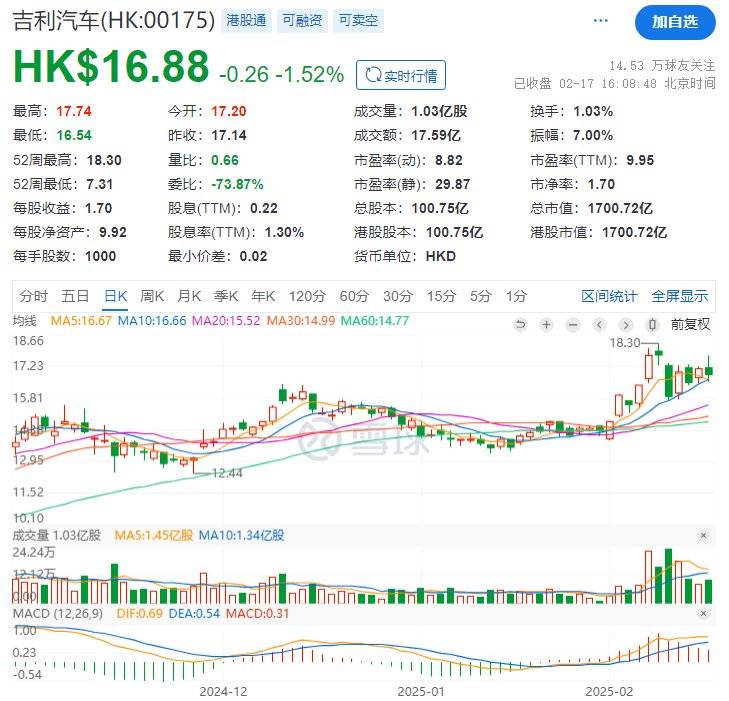729x701 pixels.
Task: Click the 52周最低 value 7.31
Action: click(x=100, y=185)
